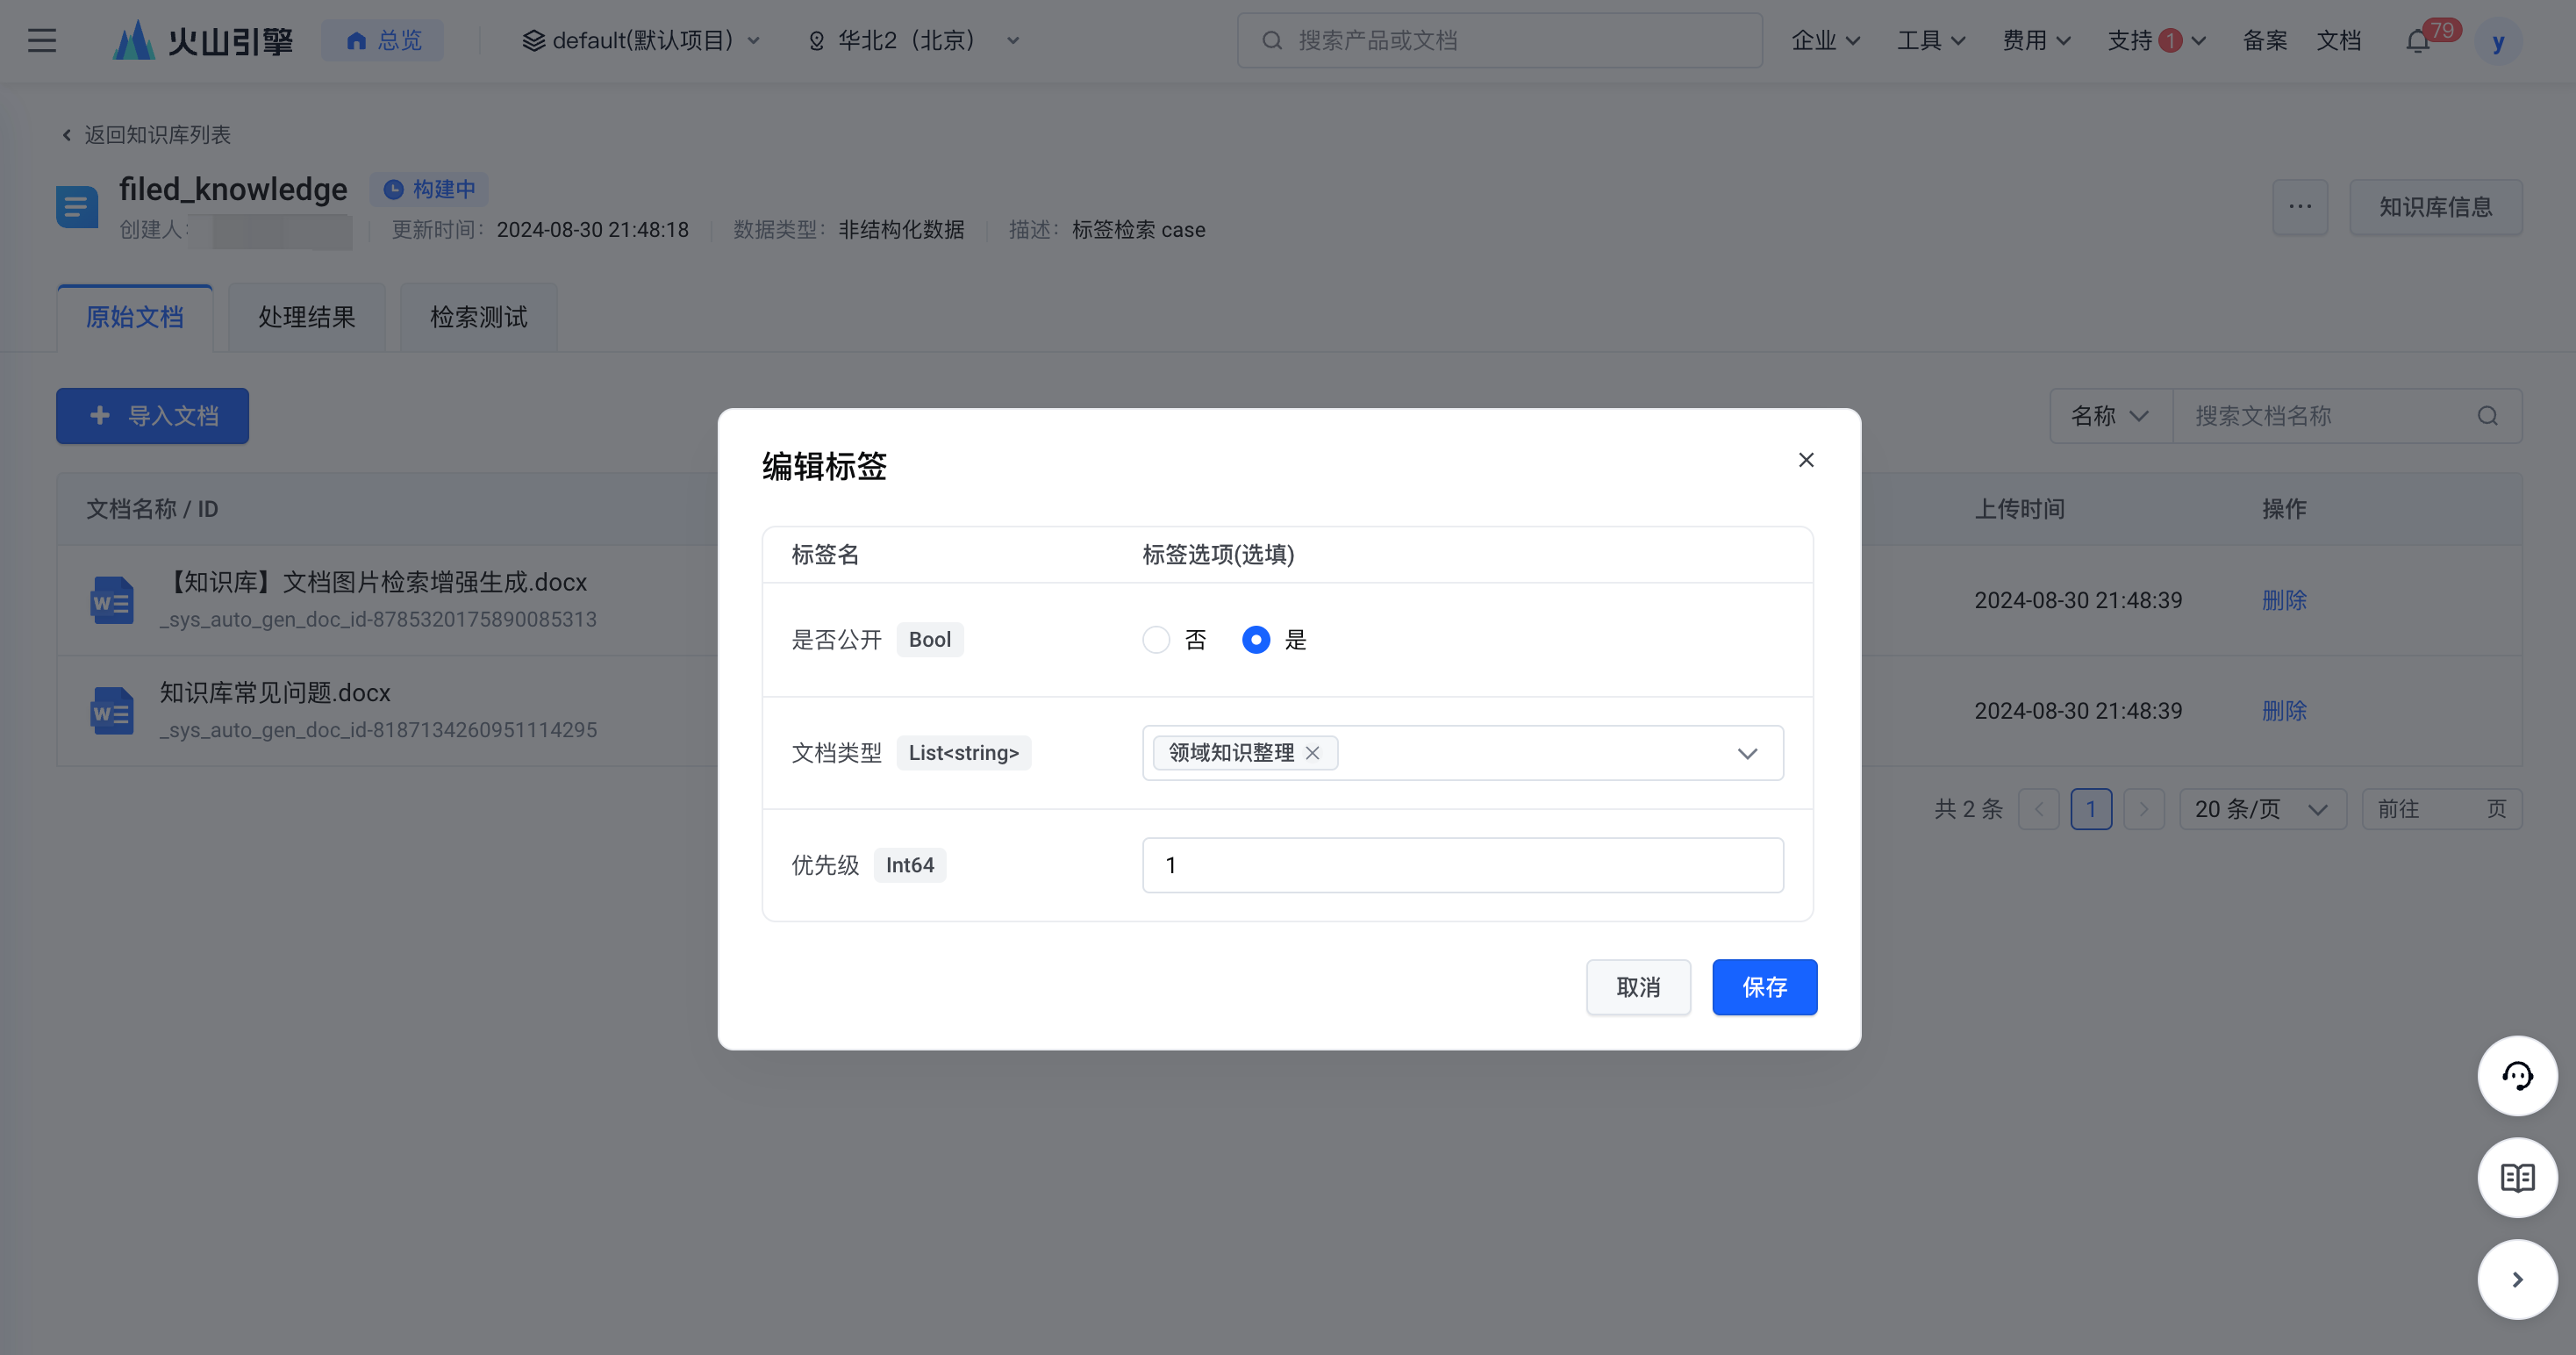This screenshot has width=2576, height=1355.
Task: Close the 编辑标签 dialog
Action: (x=1806, y=460)
